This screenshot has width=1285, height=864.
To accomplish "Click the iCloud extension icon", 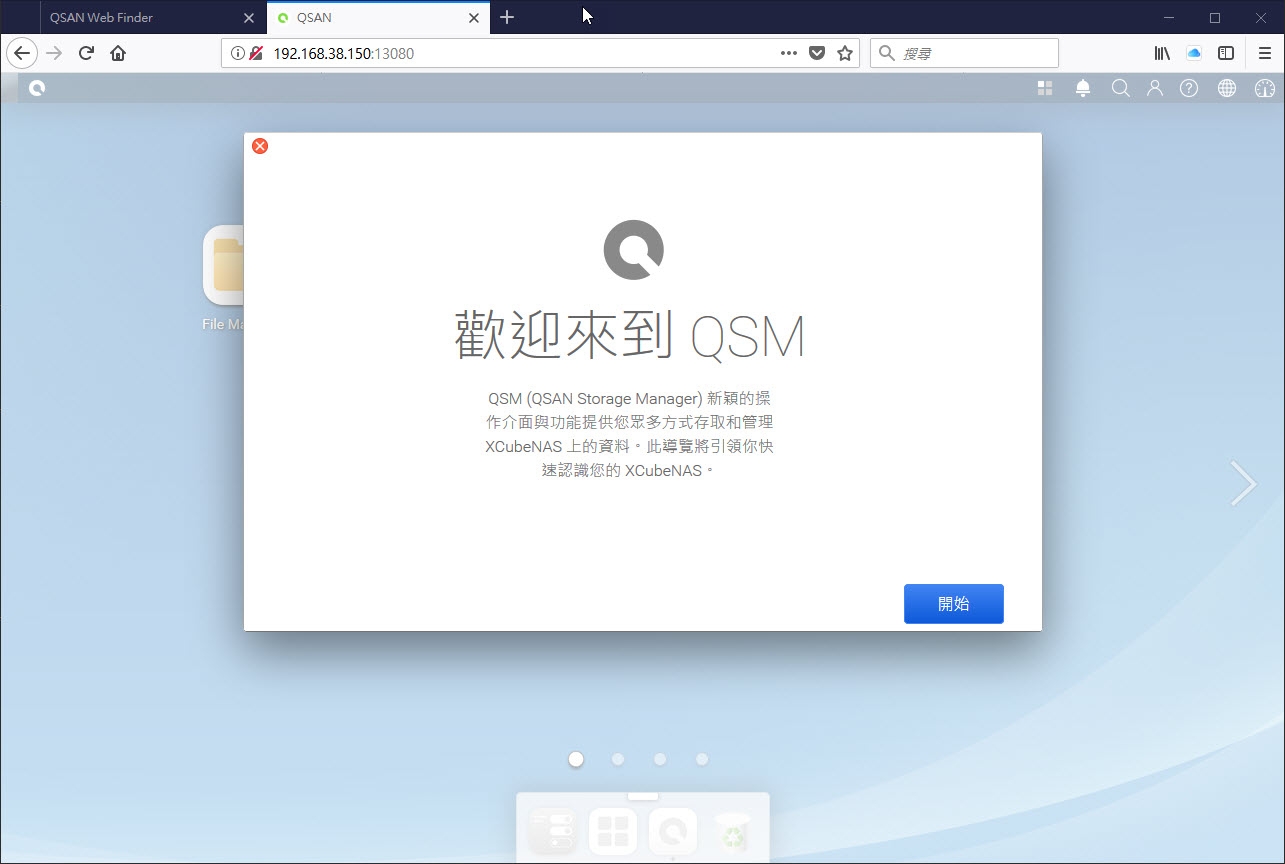I will [1194, 53].
